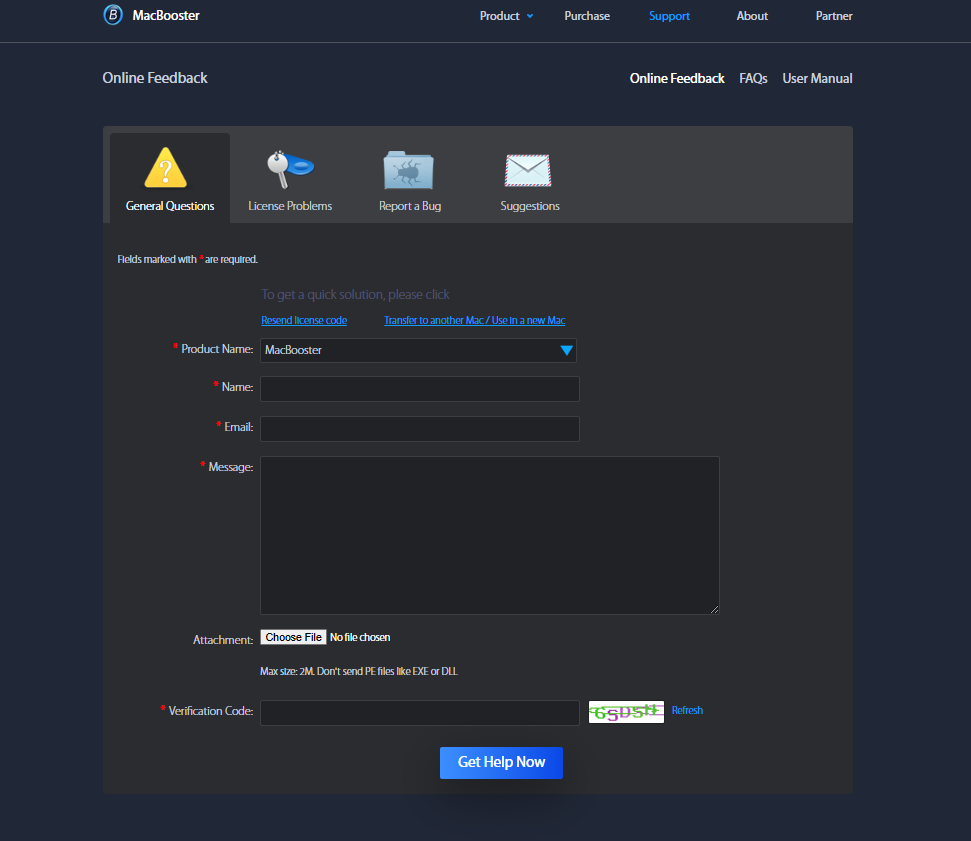Switch to Suggestions tab
The image size is (971, 841).
coord(530,178)
